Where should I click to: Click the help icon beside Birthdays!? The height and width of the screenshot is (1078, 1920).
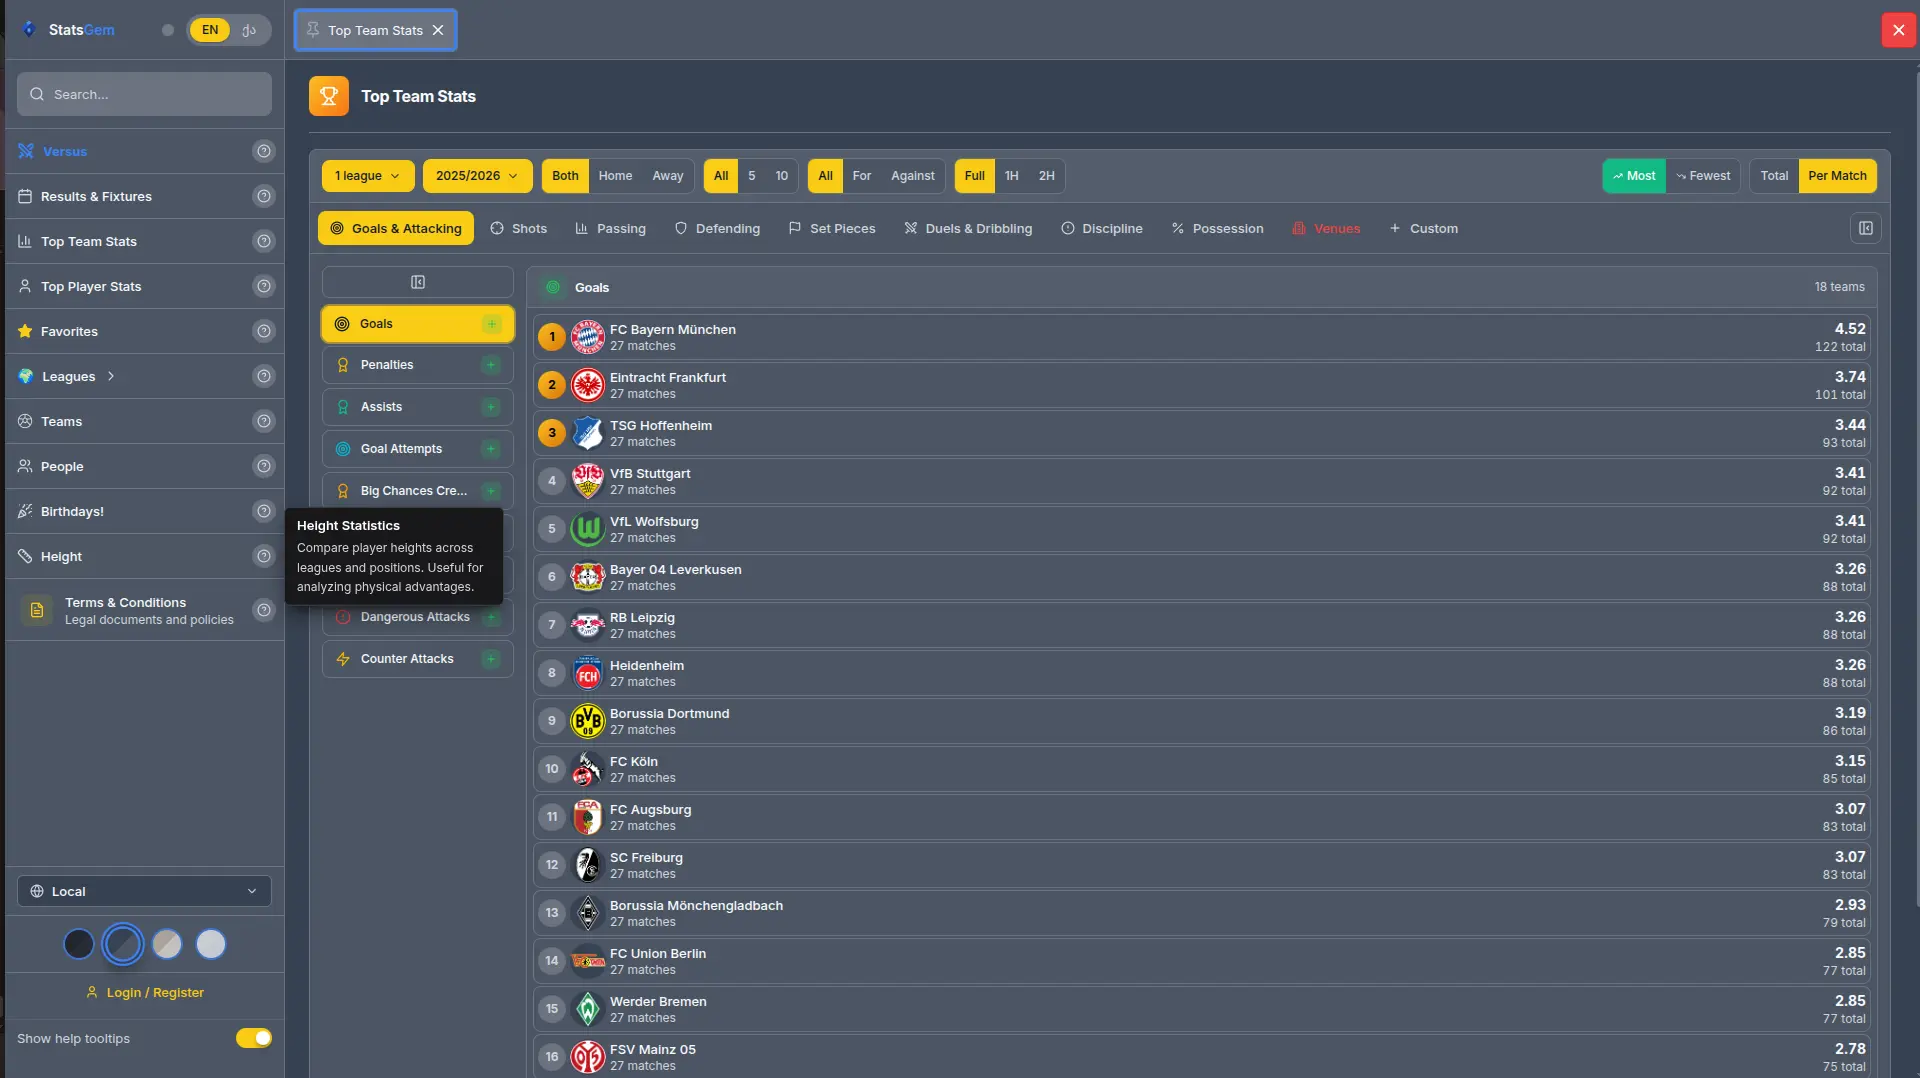264,511
